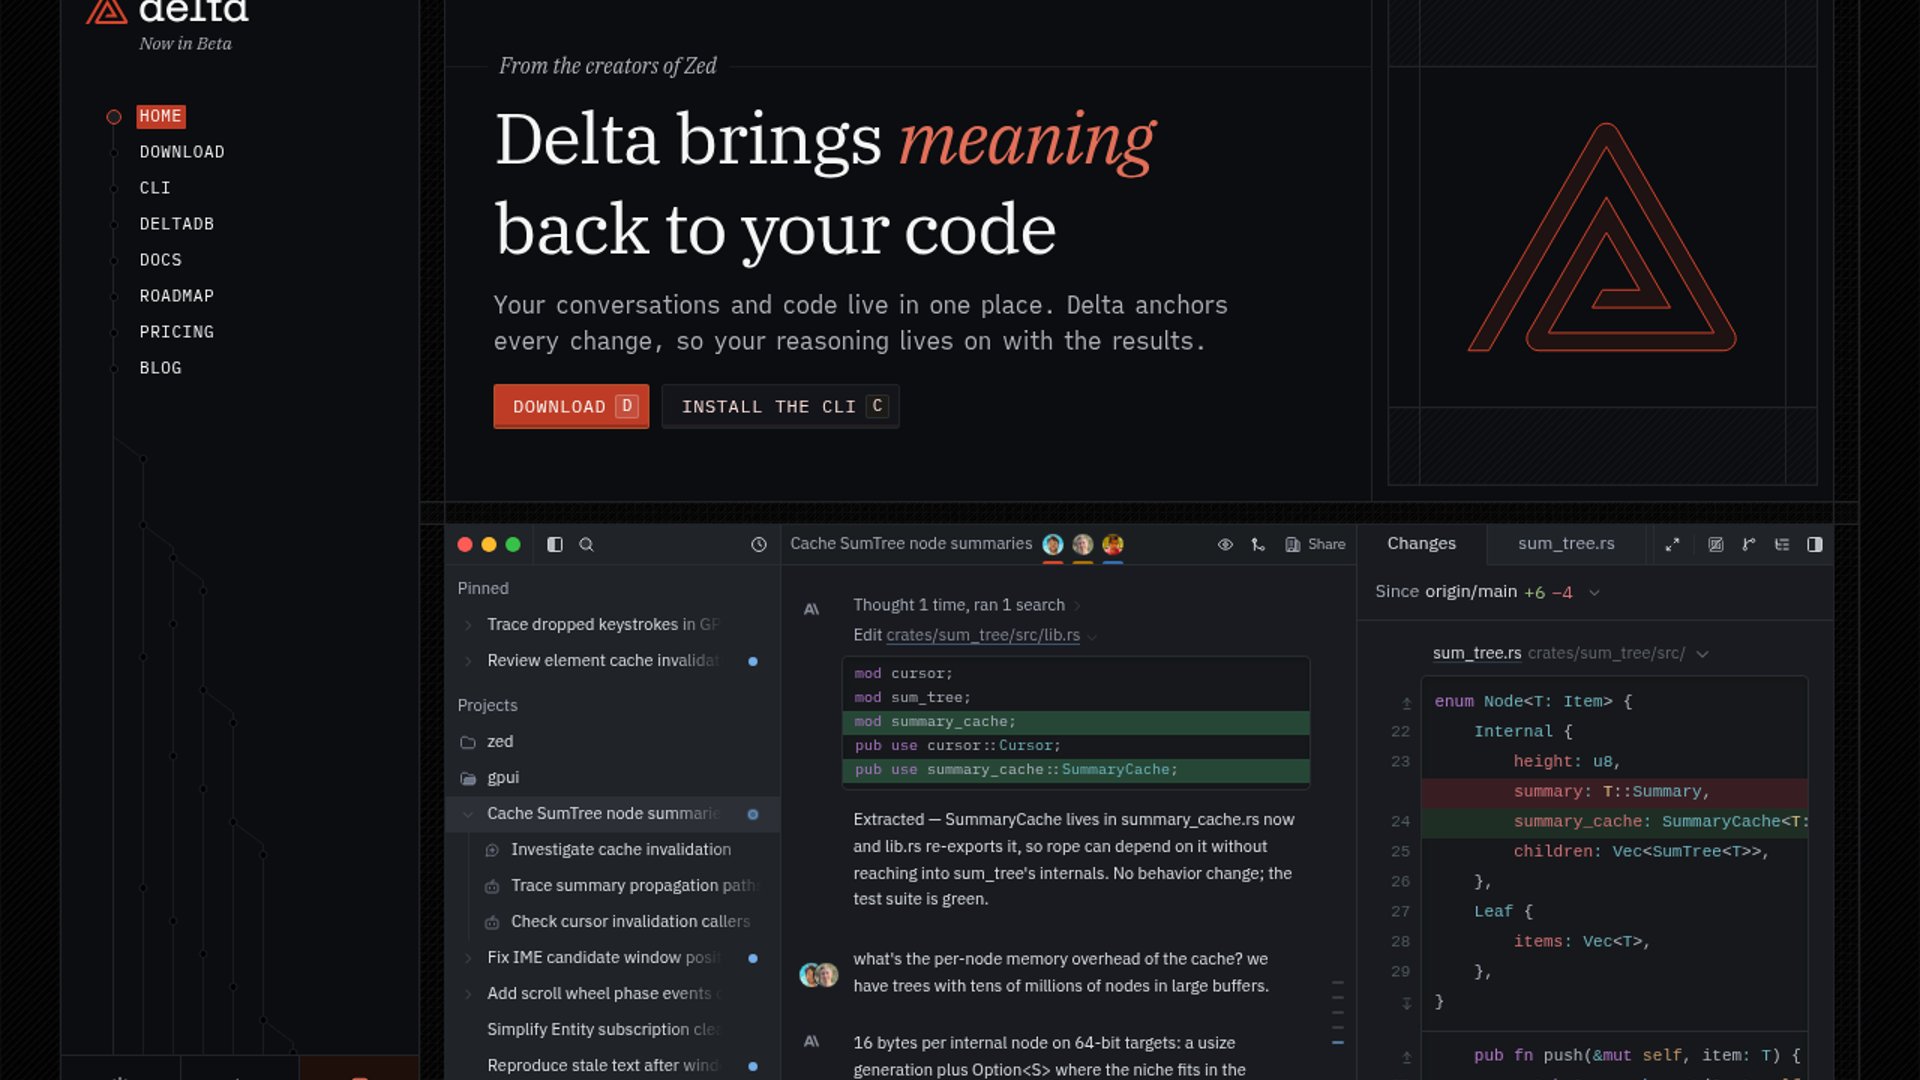Toggle the left sidebar panel icon

(555, 544)
